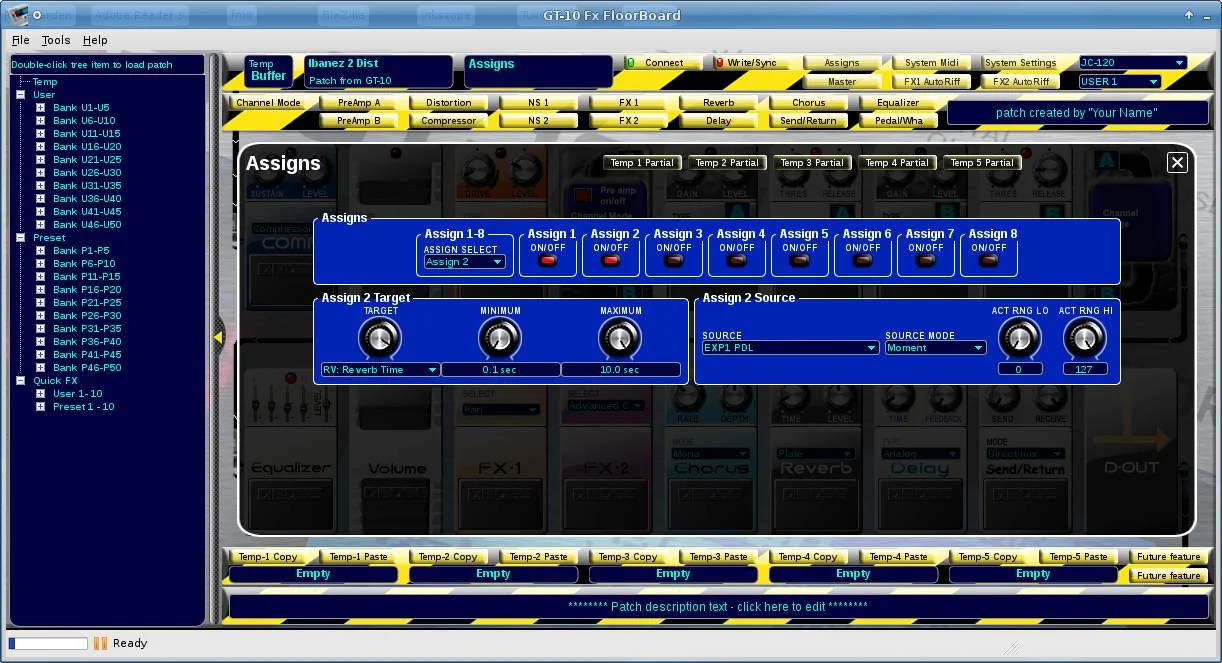The height and width of the screenshot is (663, 1222).
Task: Toggle Assign 1 ON/OFF switch
Action: (548, 261)
